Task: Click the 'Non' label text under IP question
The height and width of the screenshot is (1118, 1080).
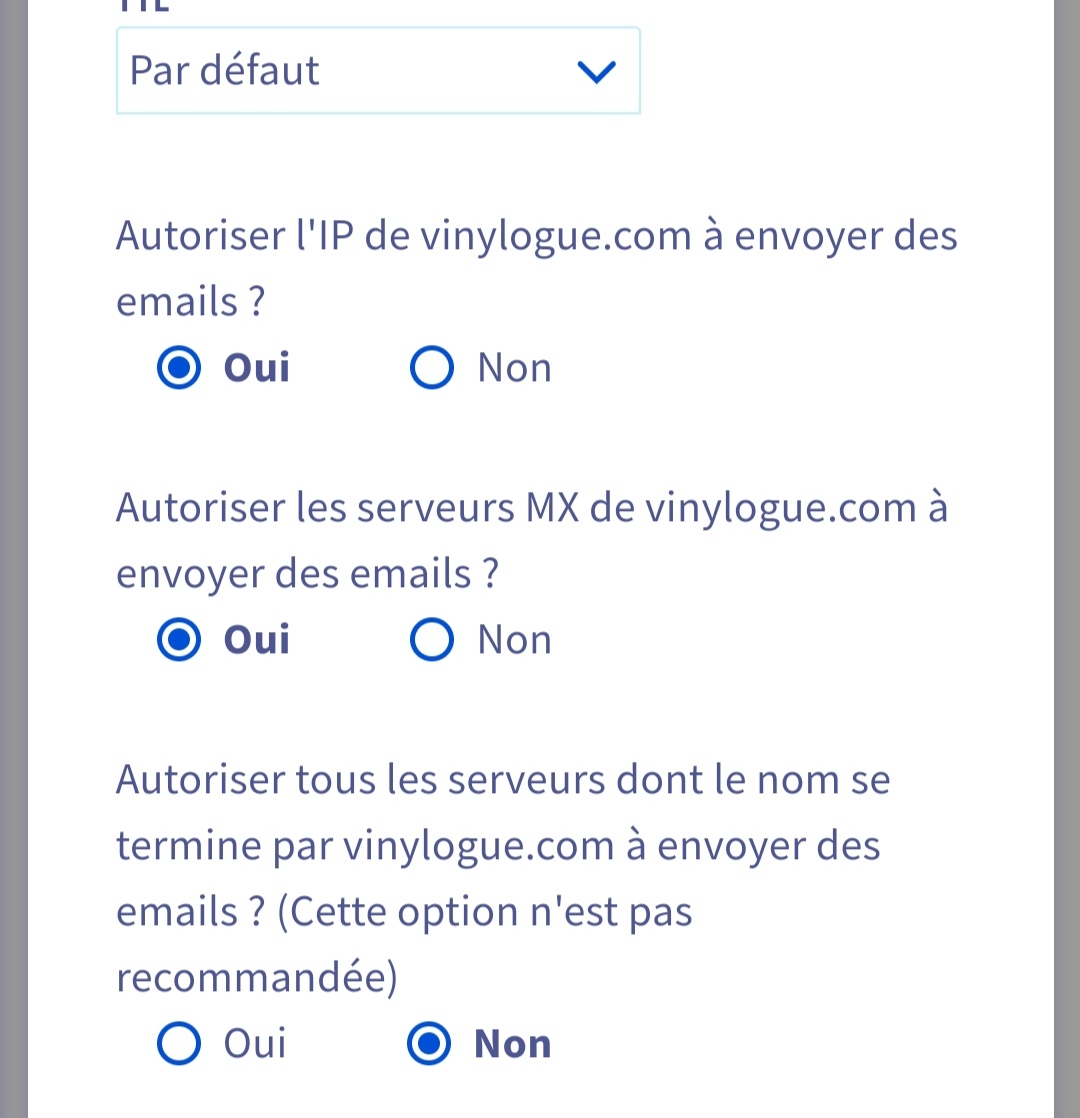Action: pyautogui.click(x=514, y=368)
